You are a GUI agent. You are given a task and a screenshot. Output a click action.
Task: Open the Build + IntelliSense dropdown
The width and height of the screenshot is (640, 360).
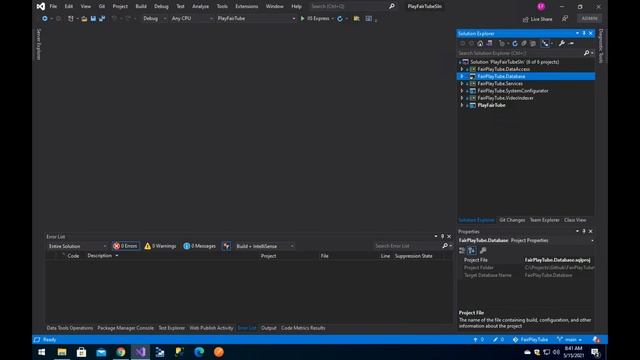(264, 246)
